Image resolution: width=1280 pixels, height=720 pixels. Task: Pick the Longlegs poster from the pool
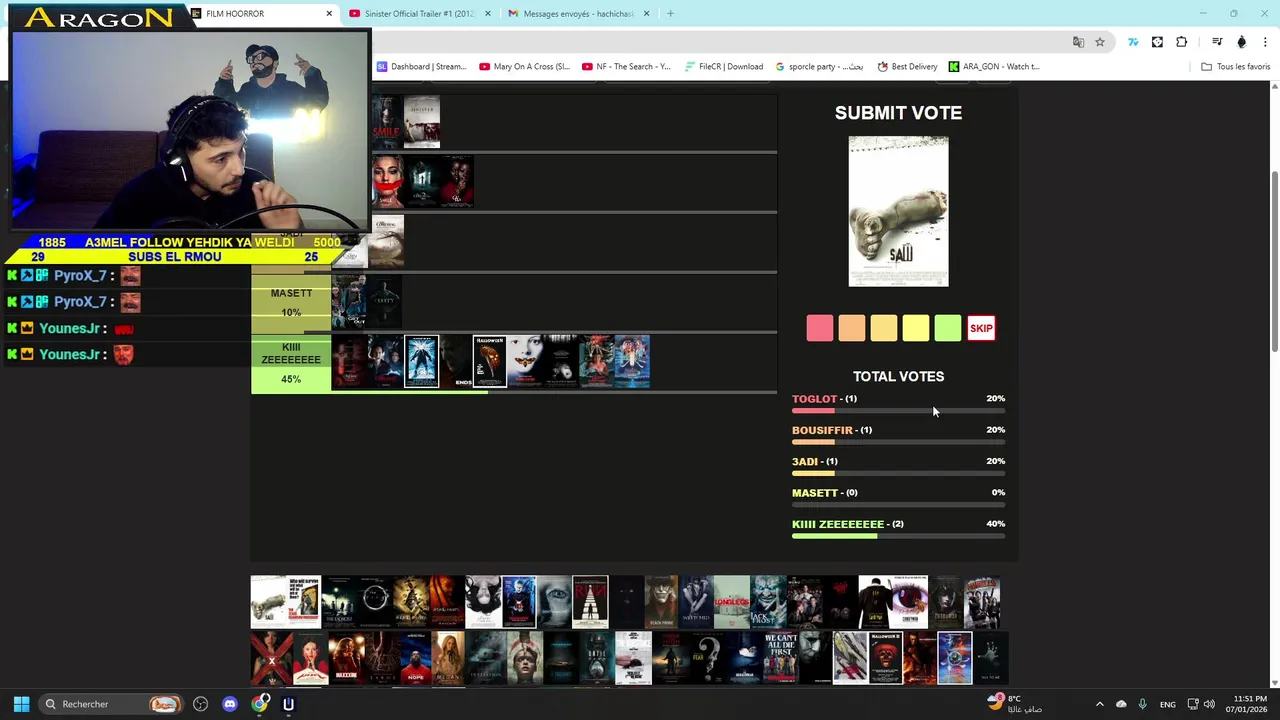point(732,602)
